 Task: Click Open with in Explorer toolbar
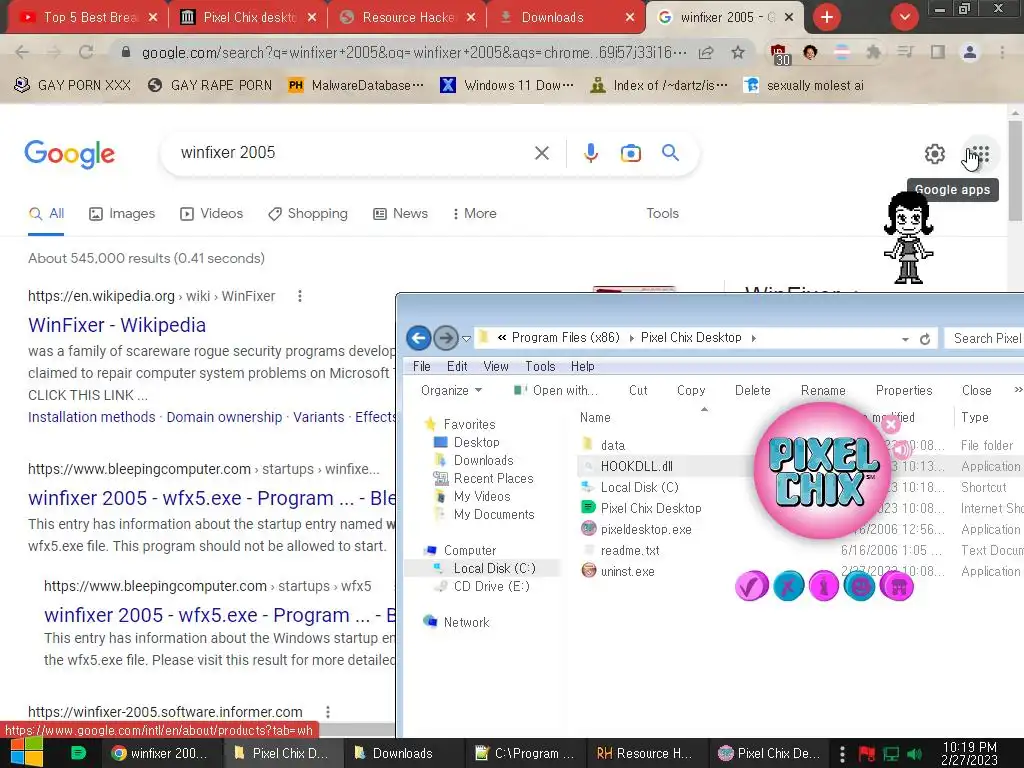[x=556, y=391]
